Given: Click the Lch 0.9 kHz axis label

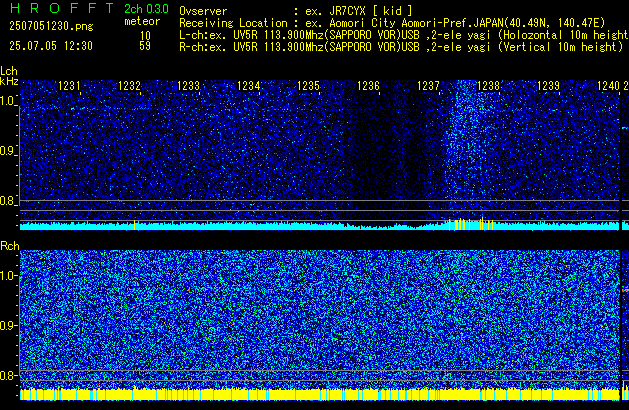Looking at the screenshot, I should 8,151.
